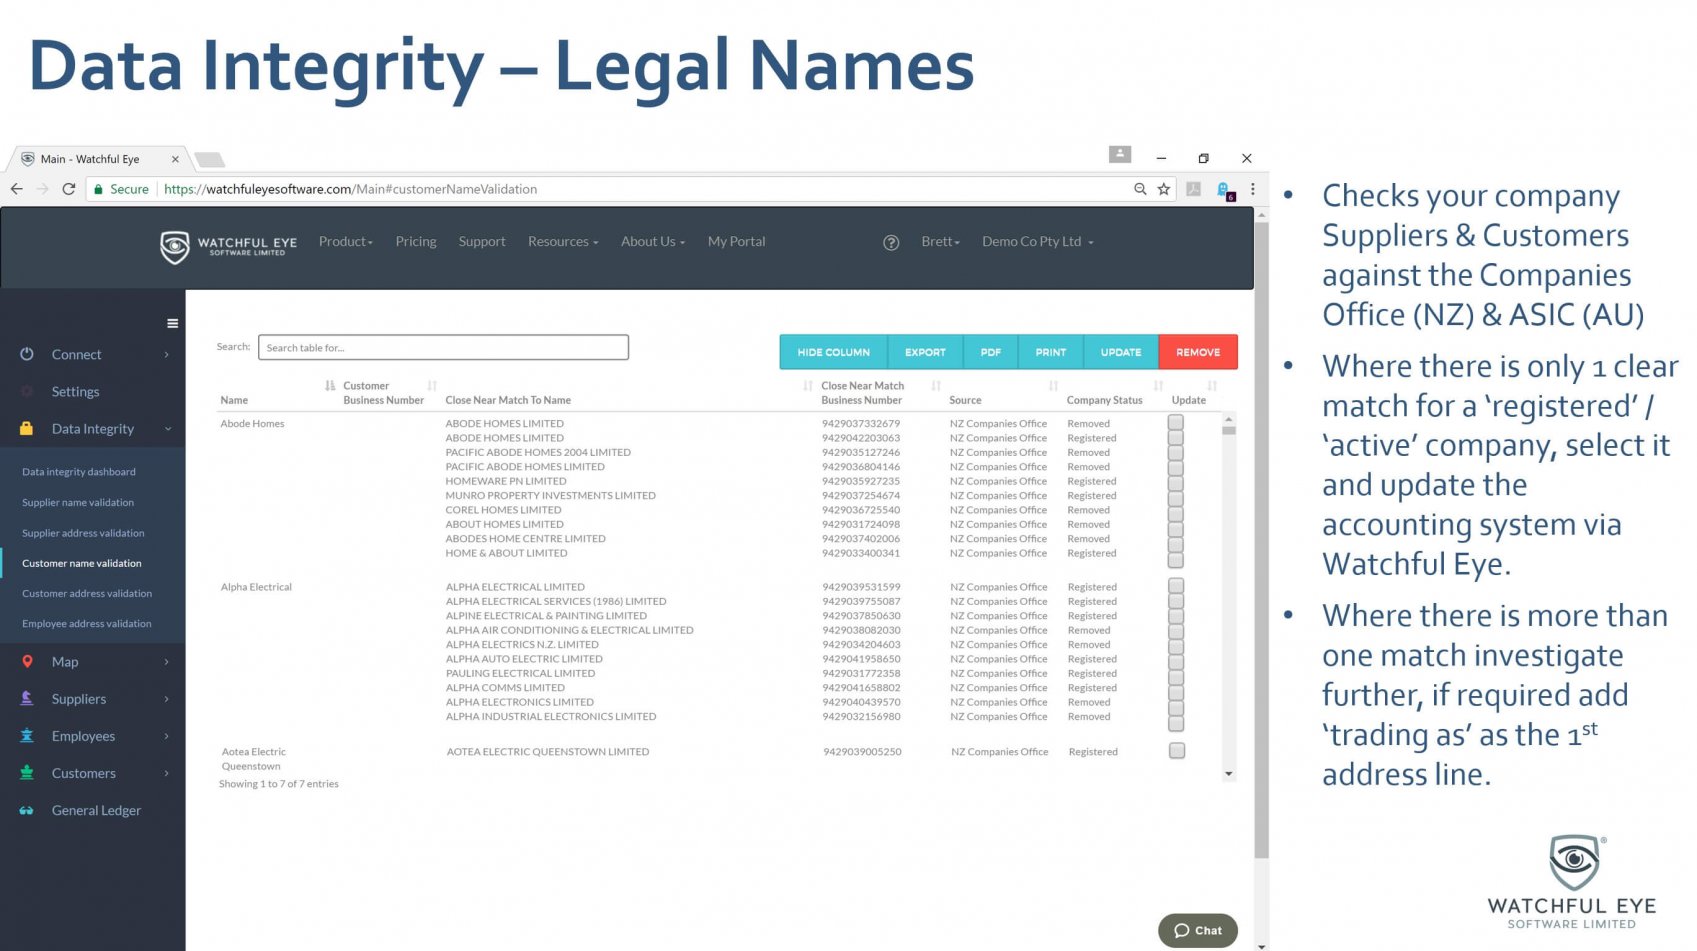
Task: Tick checkbox for PAULING ELECTRICAL LIMITED
Action: pyautogui.click(x=1176, y=676)
